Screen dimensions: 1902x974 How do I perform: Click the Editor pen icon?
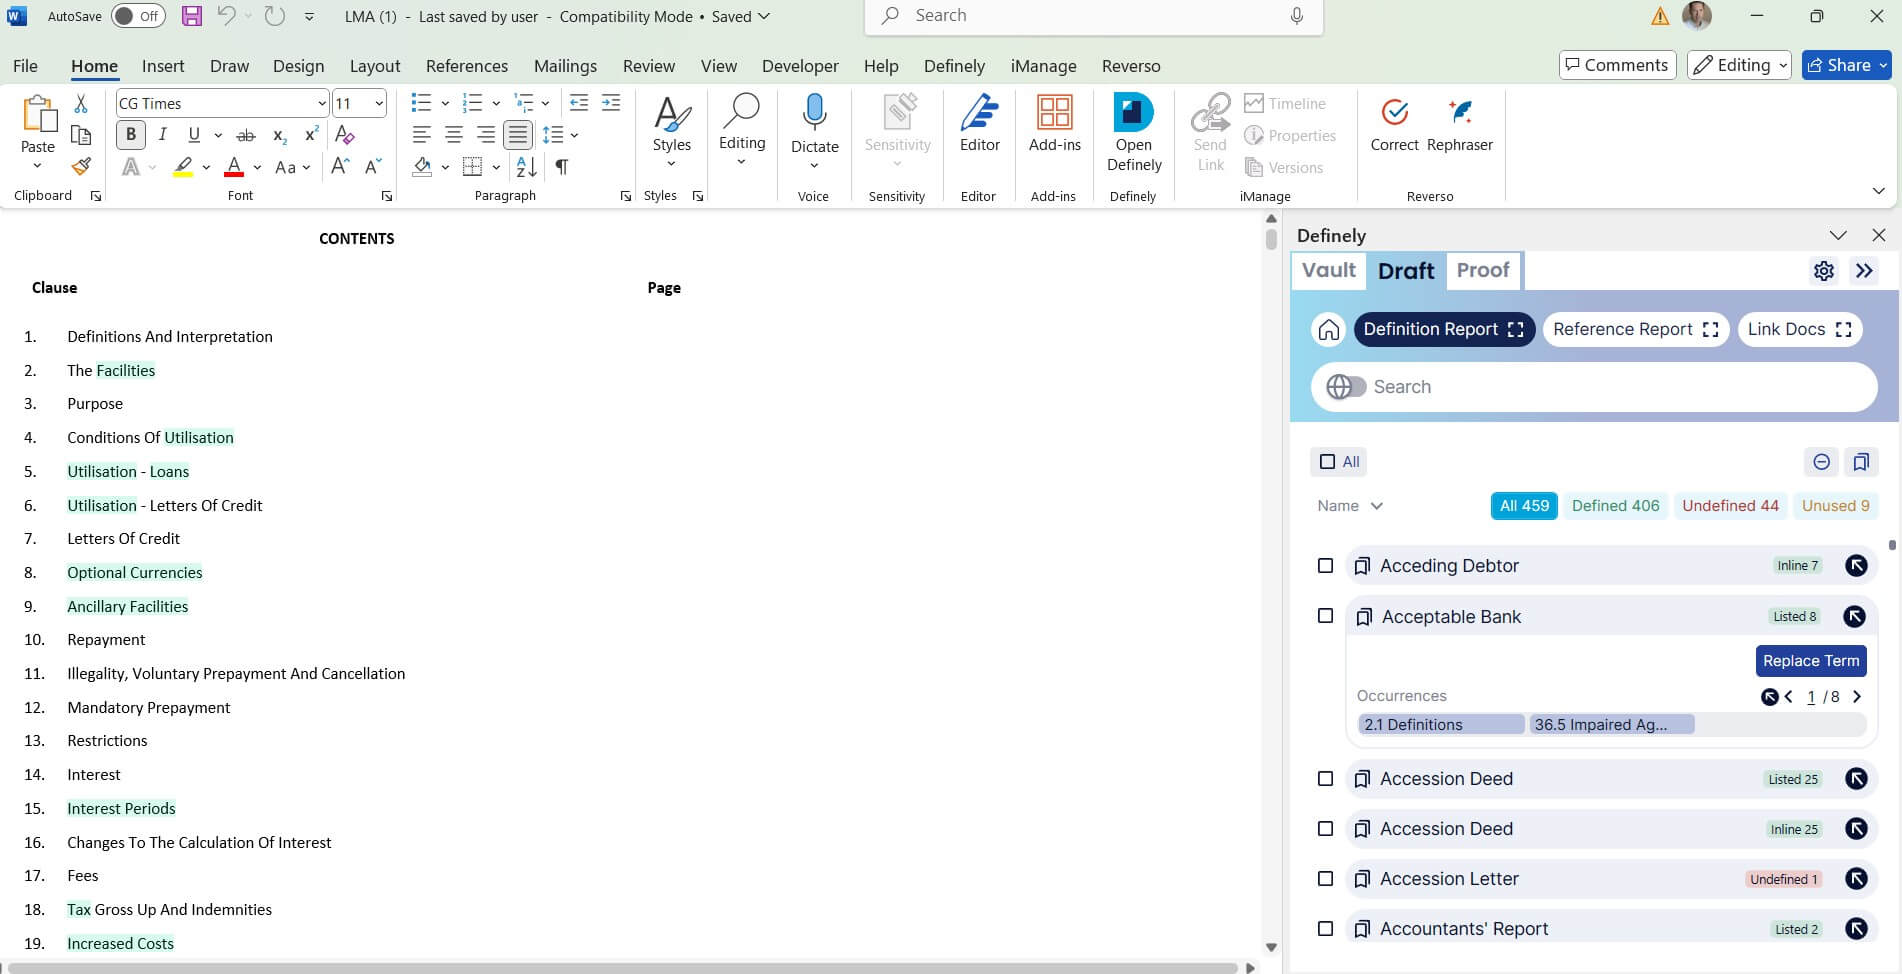tap(979, 113)
